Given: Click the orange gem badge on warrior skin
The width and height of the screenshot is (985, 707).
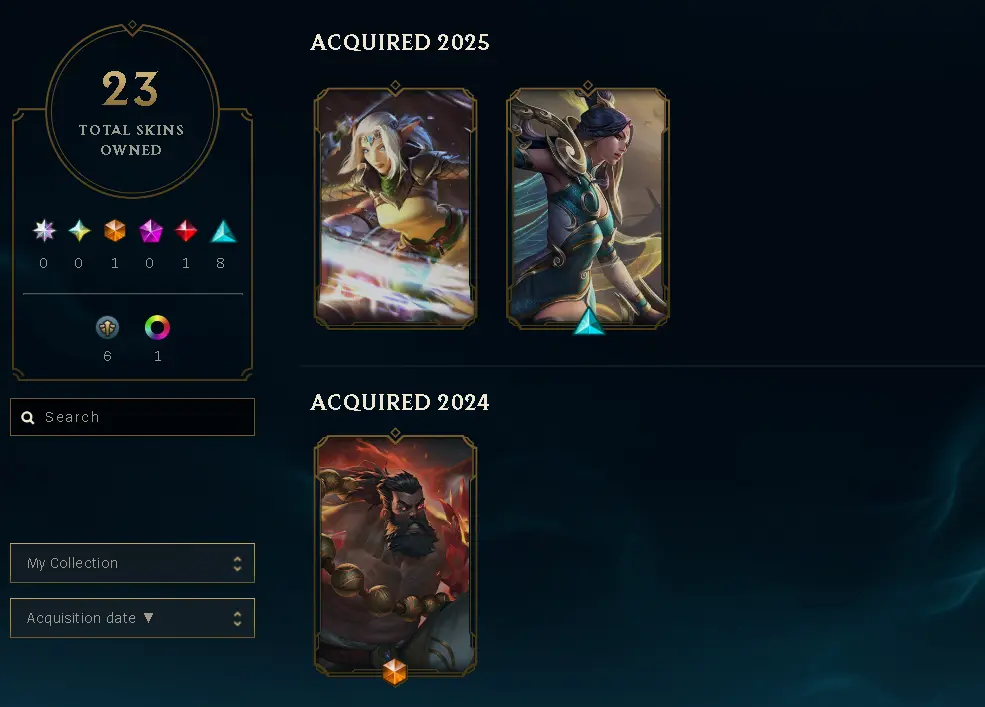Looking at the screenshot, I should [x=395, y=671].
